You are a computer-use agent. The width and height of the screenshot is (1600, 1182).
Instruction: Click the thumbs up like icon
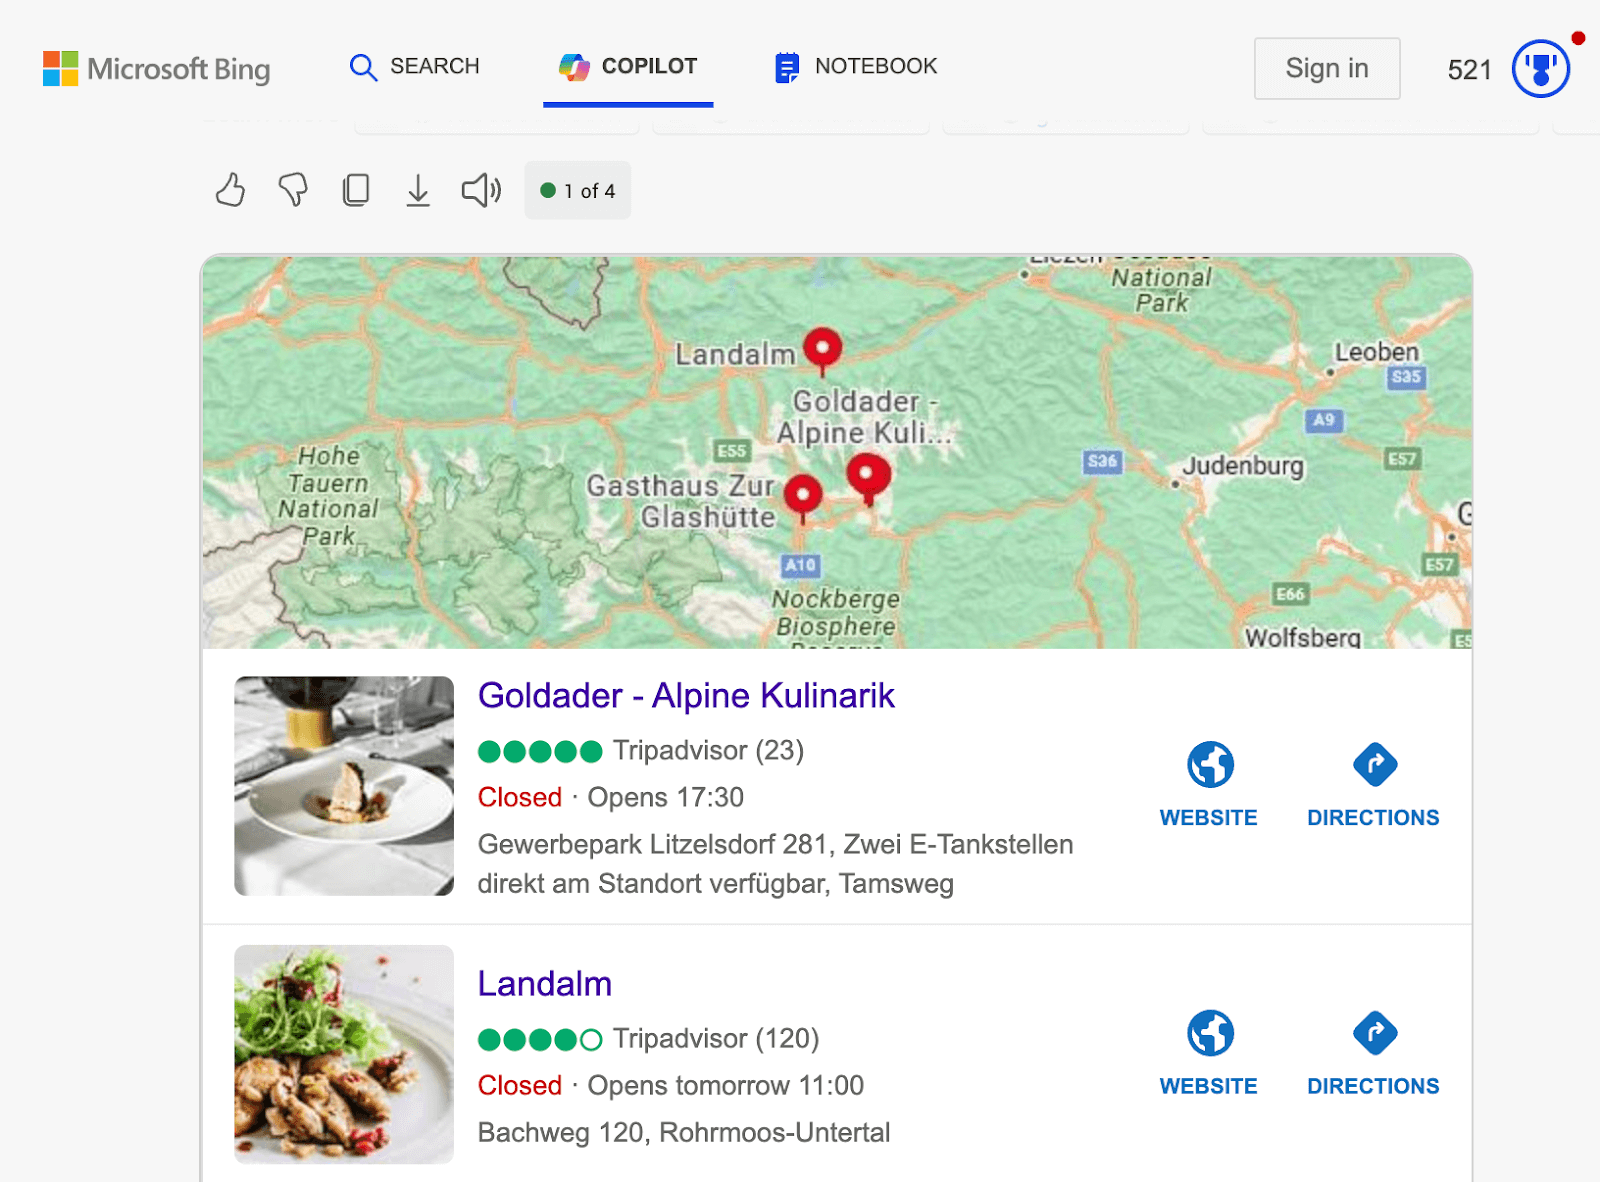click(230, 190)
